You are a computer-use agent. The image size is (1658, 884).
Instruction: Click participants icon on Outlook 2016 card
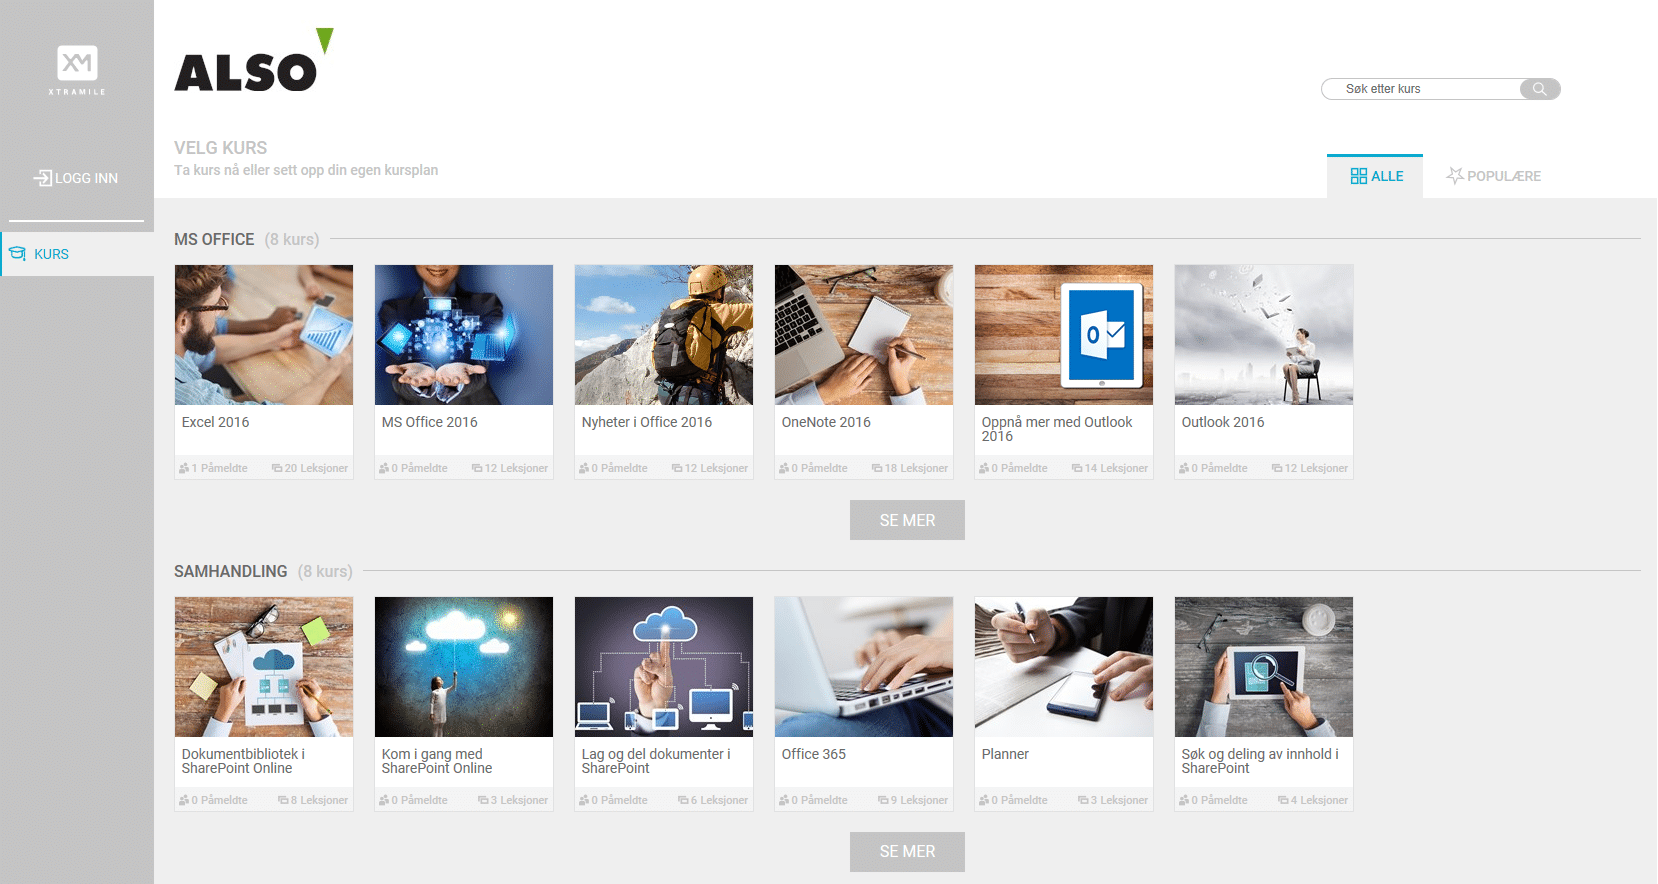(x=1184, y=468)
